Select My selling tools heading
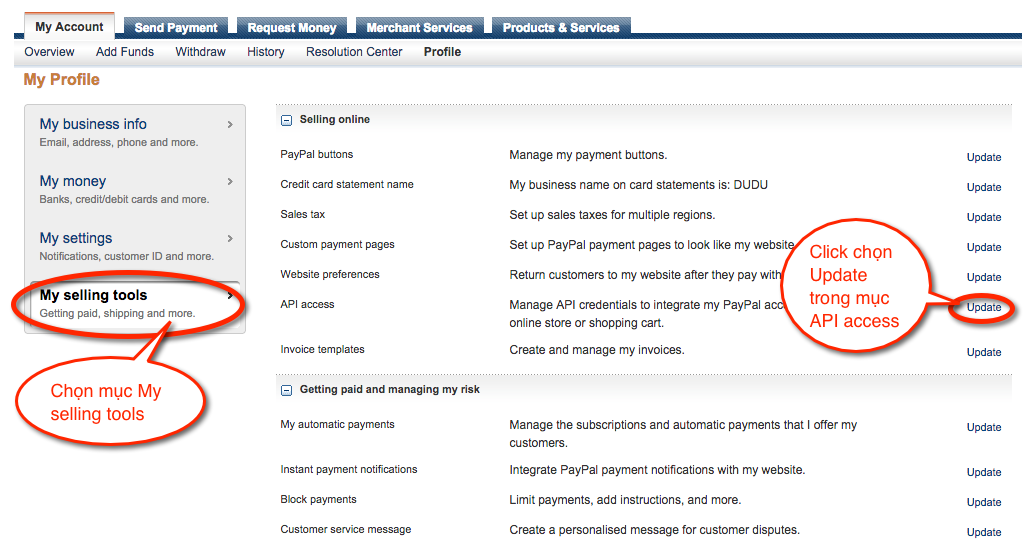This screenshot has height=548, width=1030. [93, 296]
